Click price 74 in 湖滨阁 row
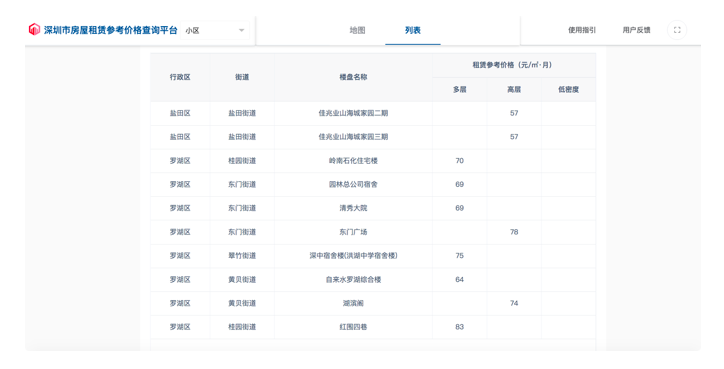 click(514, 303)
